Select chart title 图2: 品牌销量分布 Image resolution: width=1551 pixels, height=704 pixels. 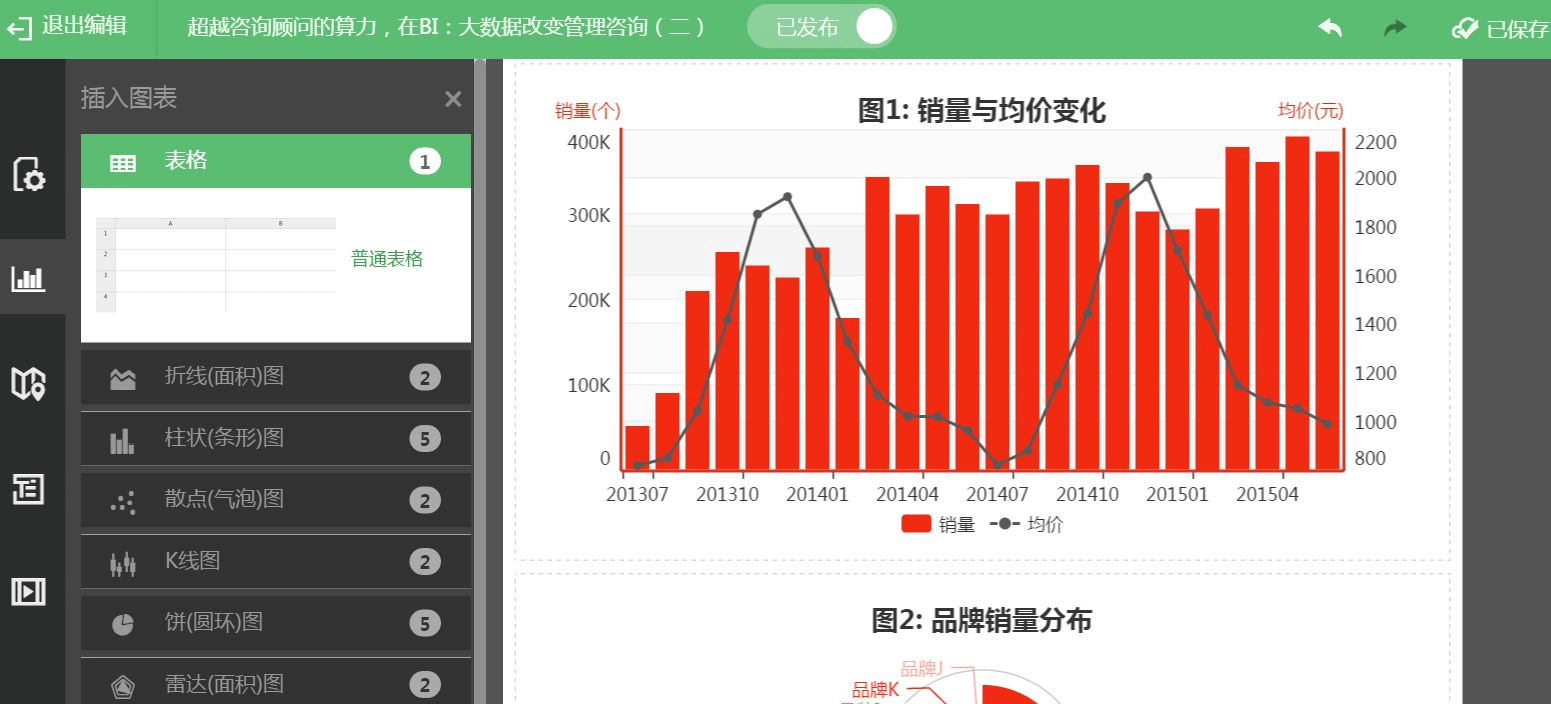pos(982,621)
